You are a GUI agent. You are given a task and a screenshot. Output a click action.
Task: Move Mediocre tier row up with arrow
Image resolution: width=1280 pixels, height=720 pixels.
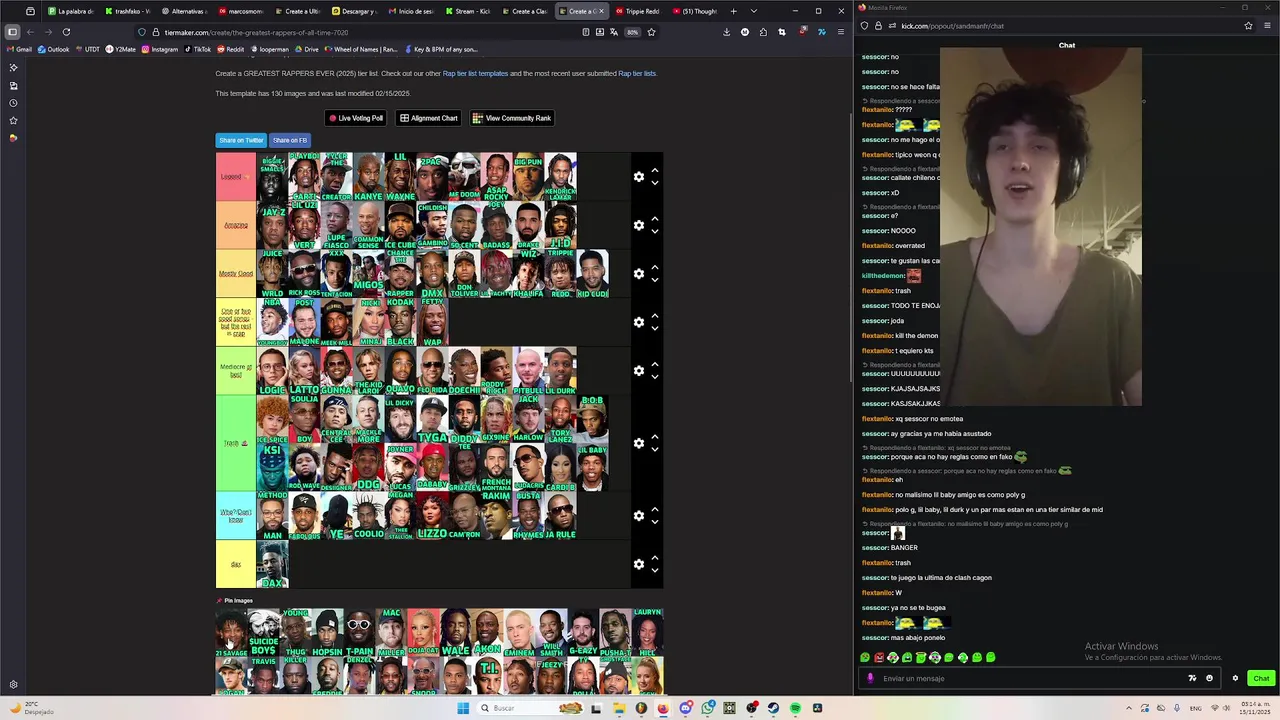pyautogui.click(x=655, y=364)
